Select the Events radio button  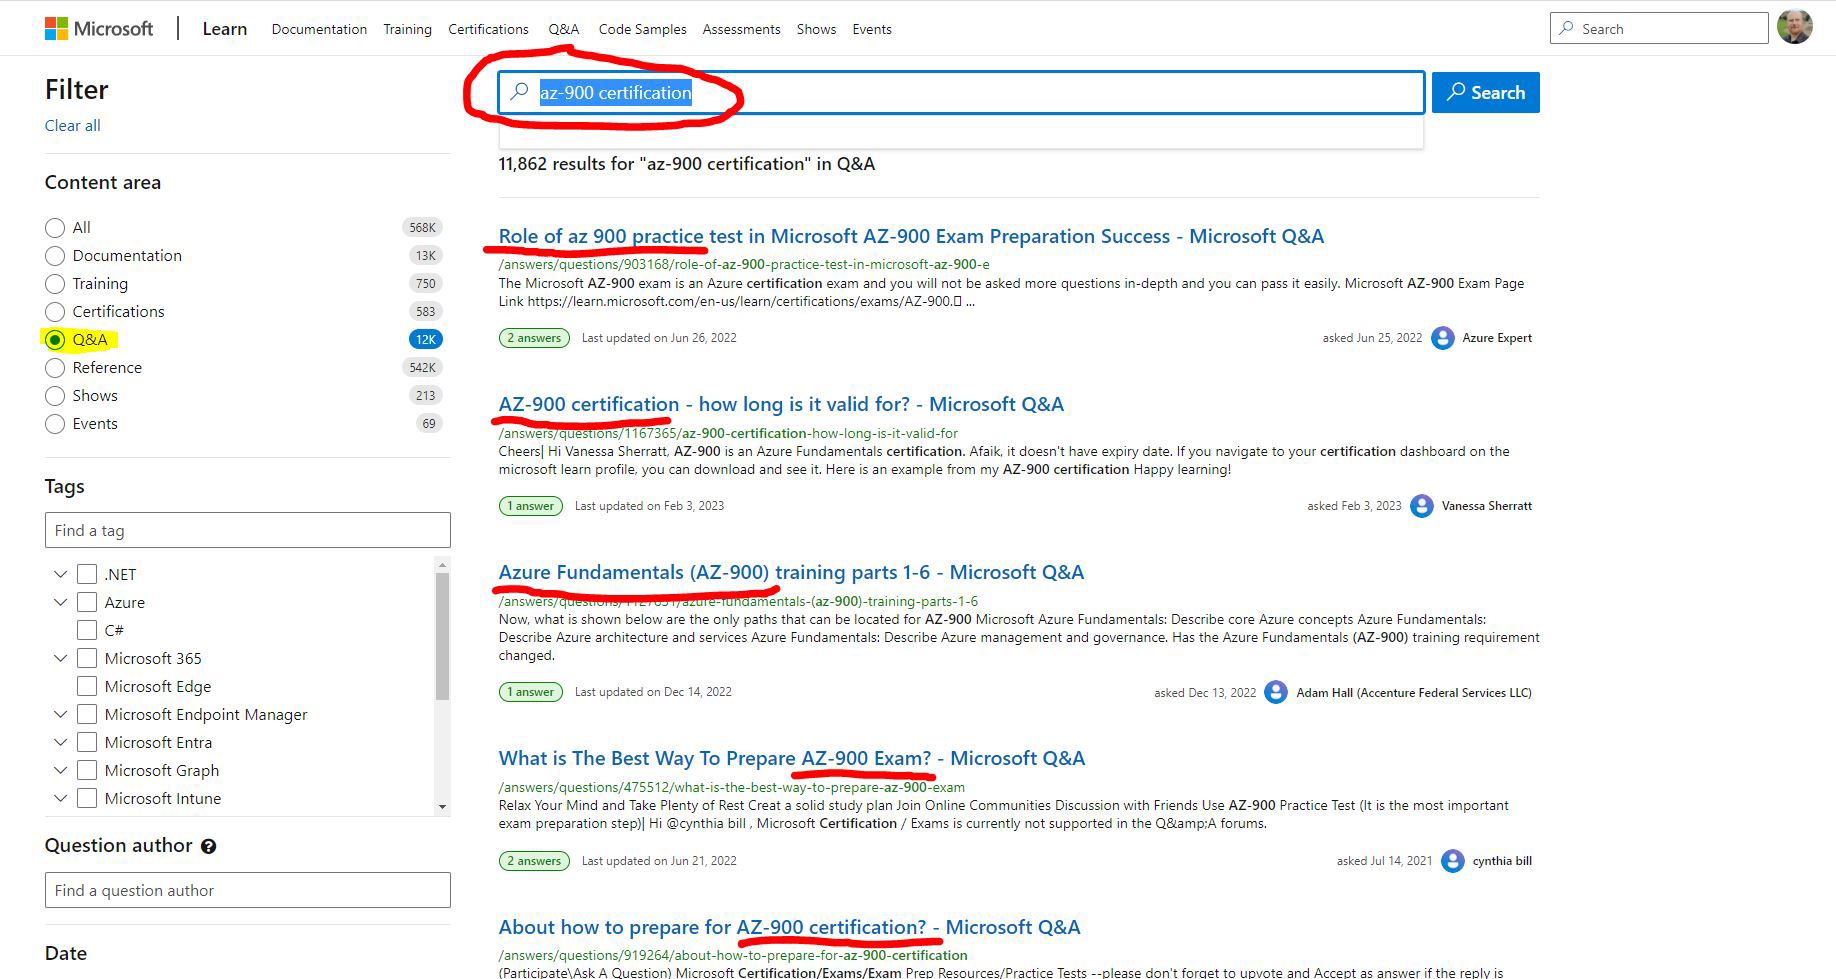[x=55, y=424]
